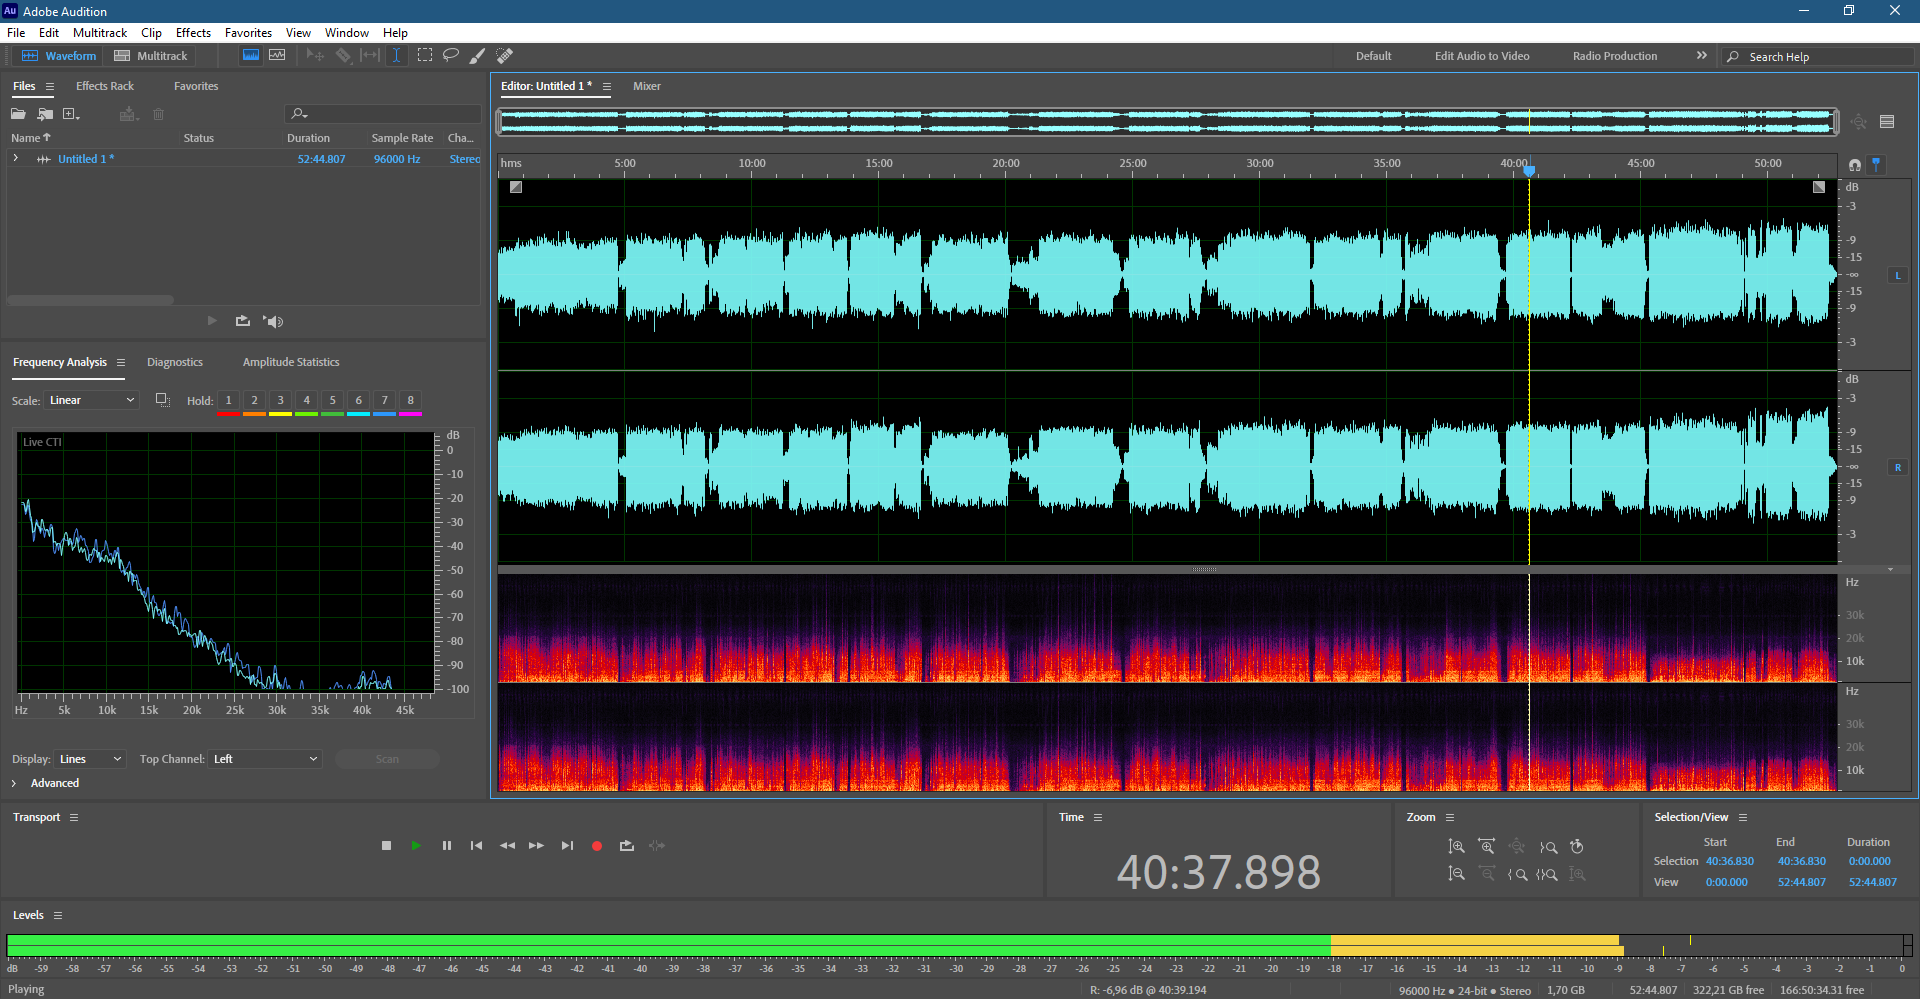Click the playhead marker on timeline ruler
Image resolution: width=1920 pixels, height=999 pixels.
click(x=1529, y=171)
